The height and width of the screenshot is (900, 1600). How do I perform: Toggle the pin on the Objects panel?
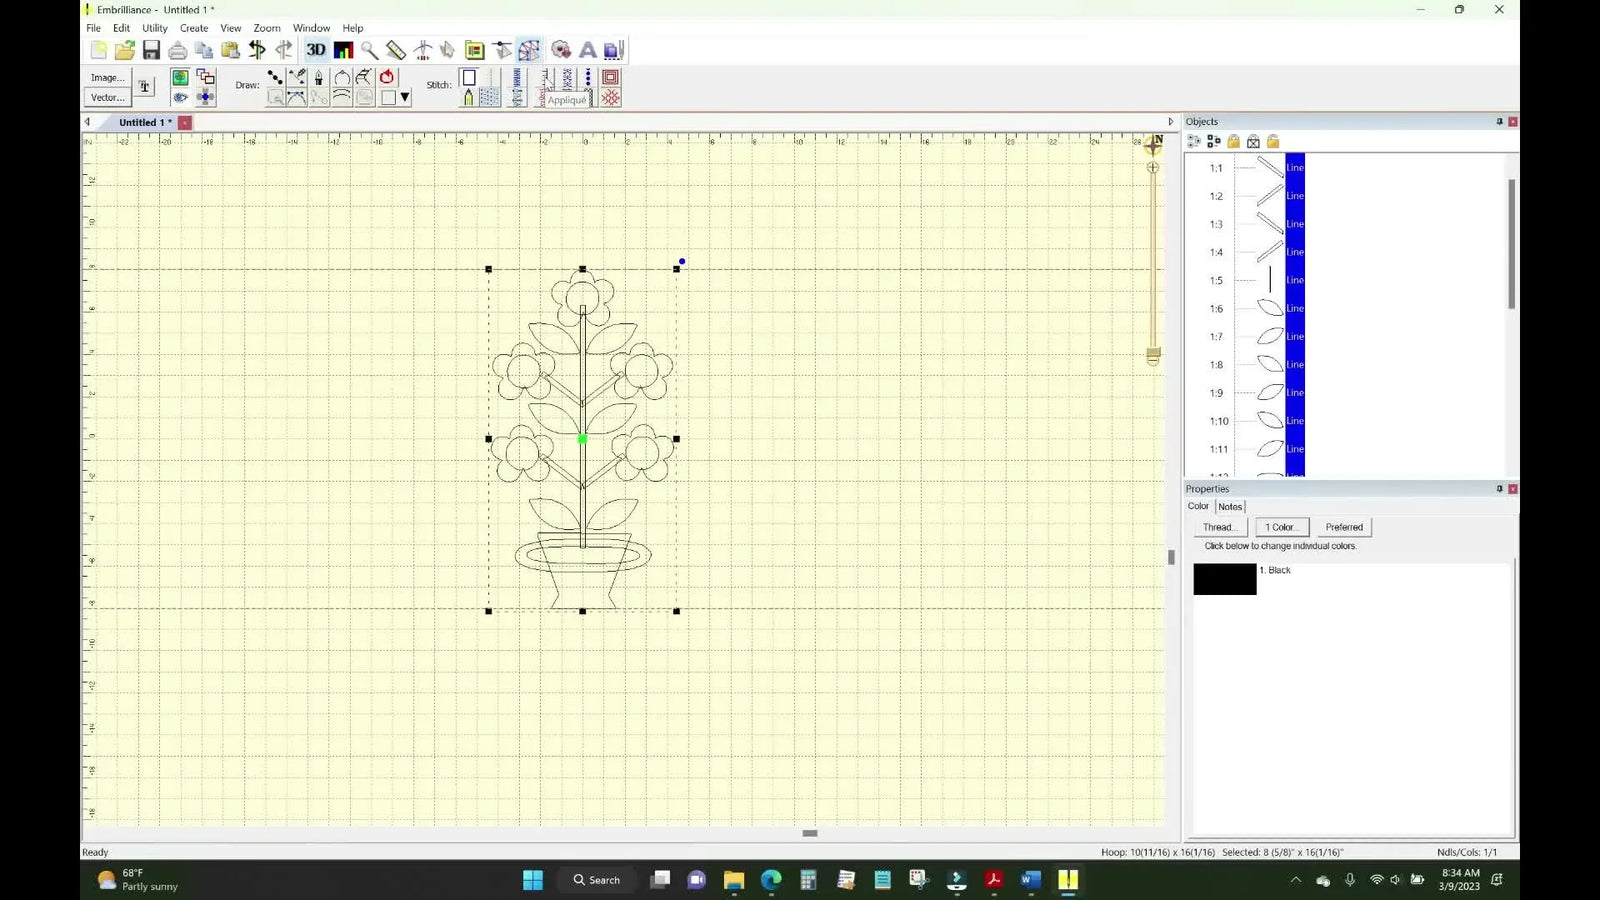(1498, 121)
